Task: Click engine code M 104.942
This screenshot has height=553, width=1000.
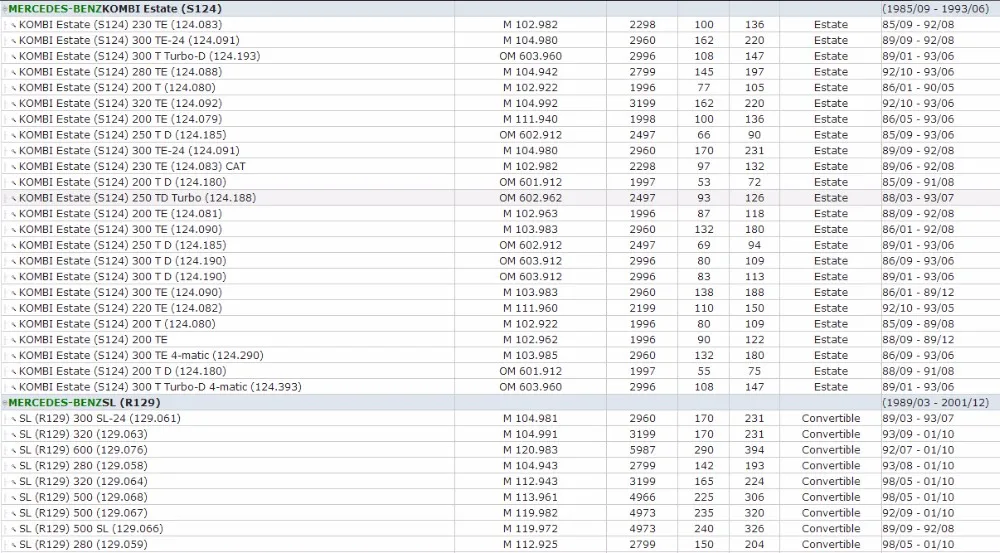Action: [530, 71]
